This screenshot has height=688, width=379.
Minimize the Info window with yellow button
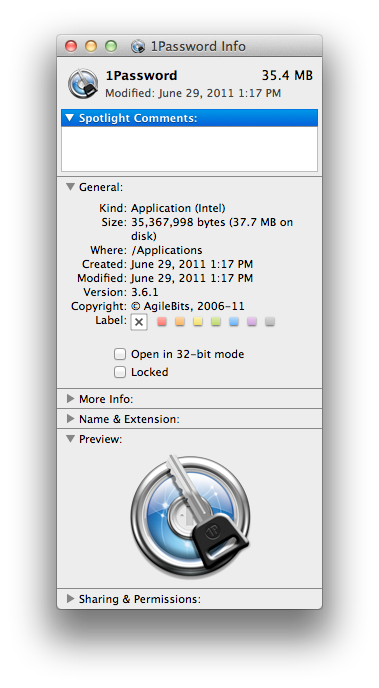tap(91, 46)
